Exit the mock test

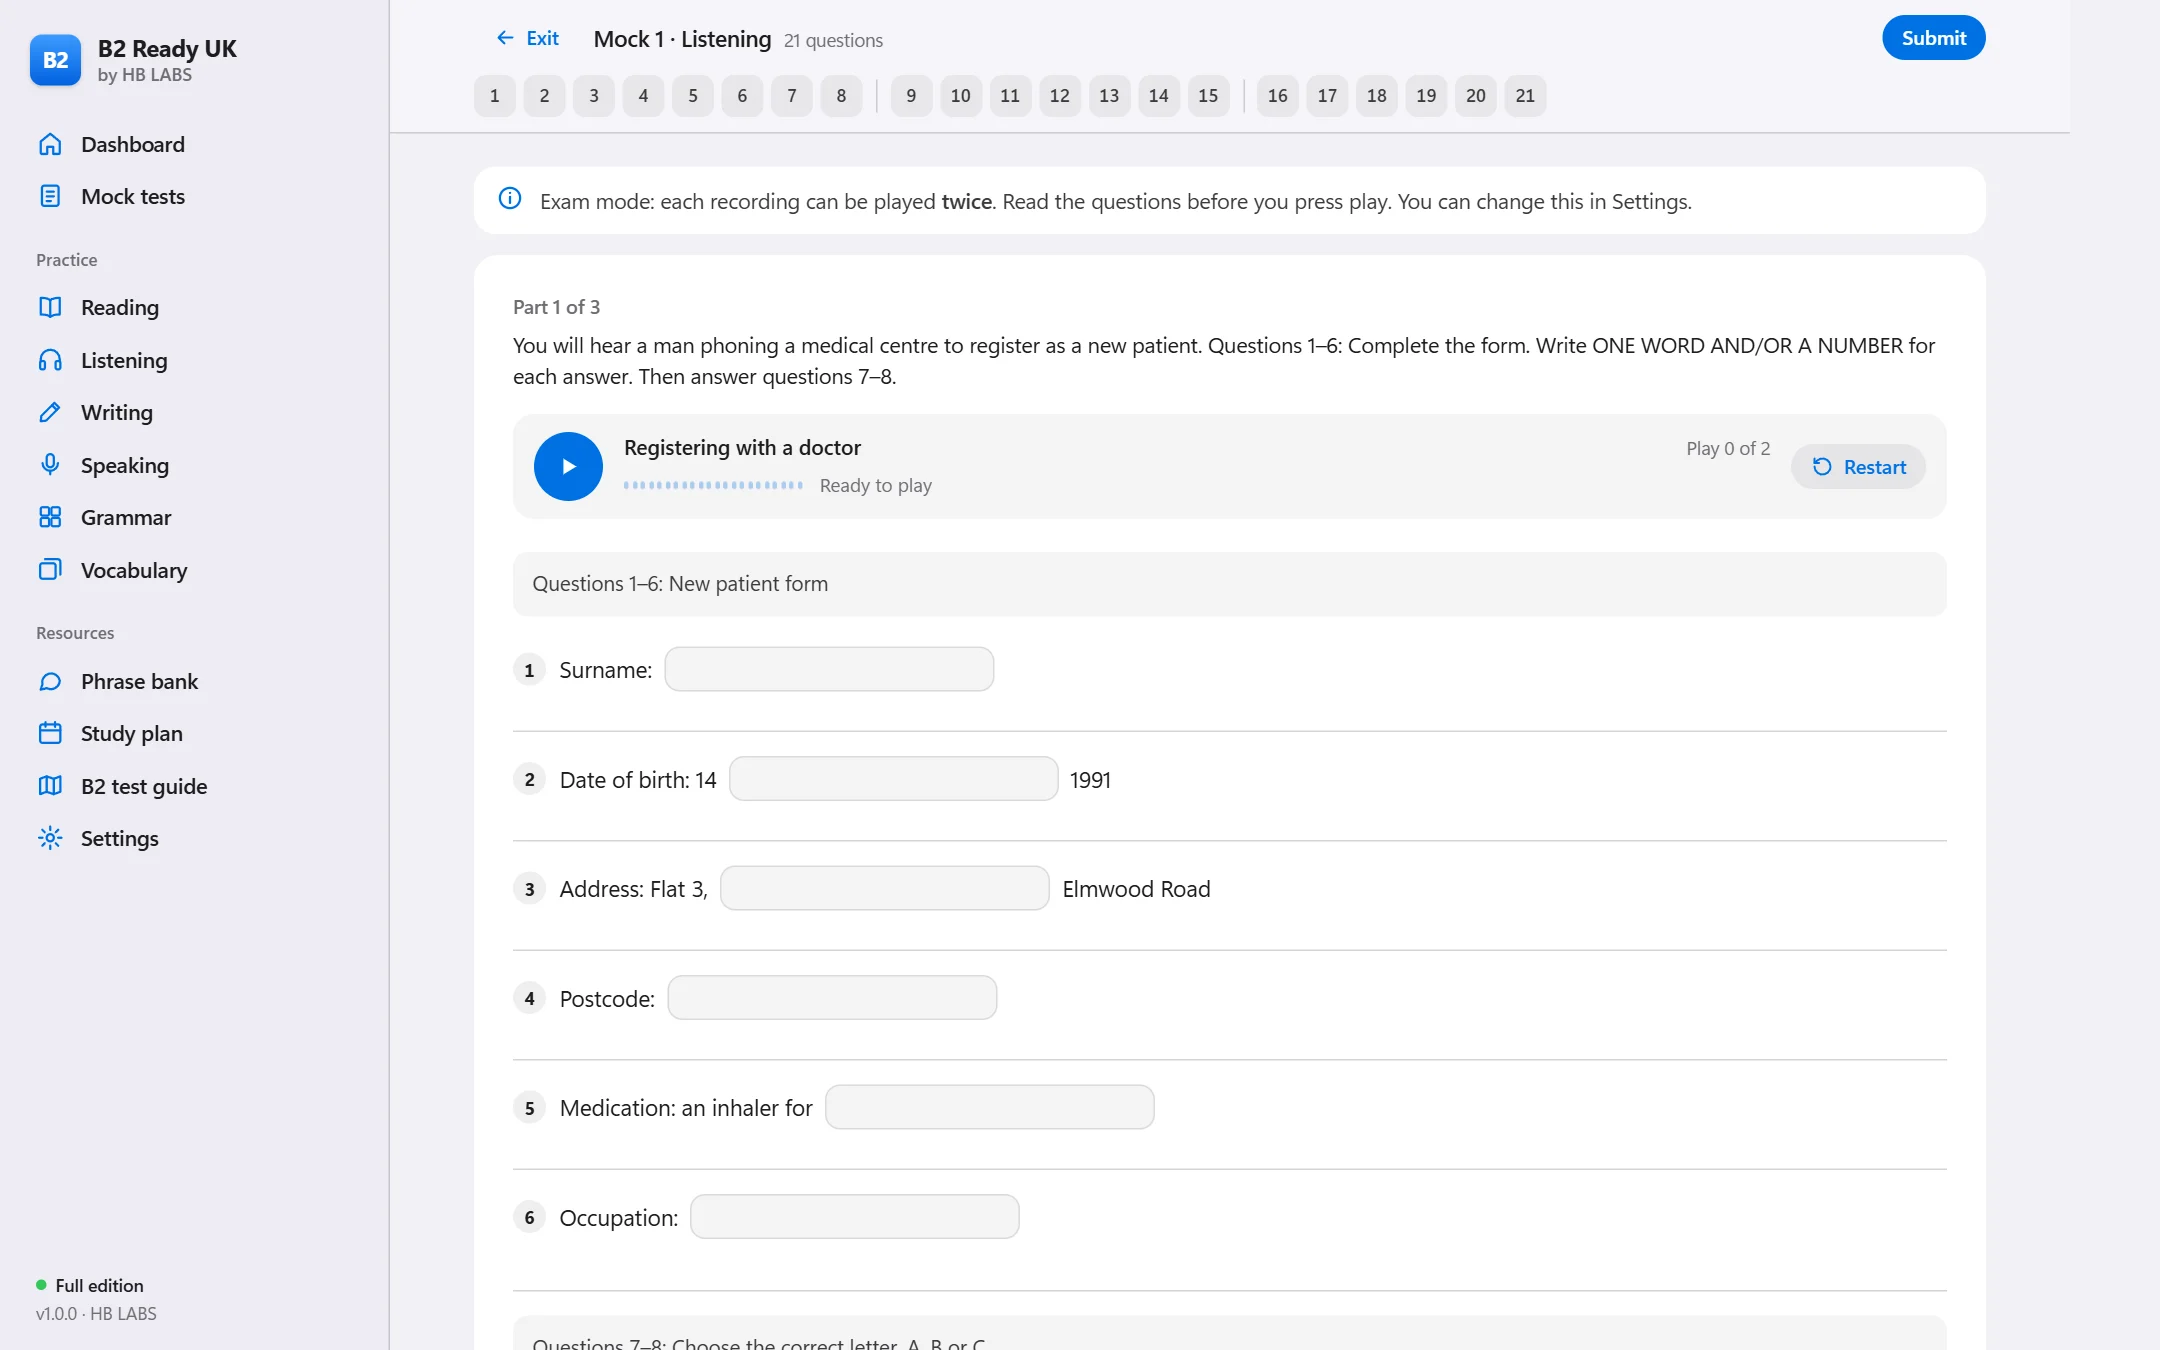[x=528, y=38]
